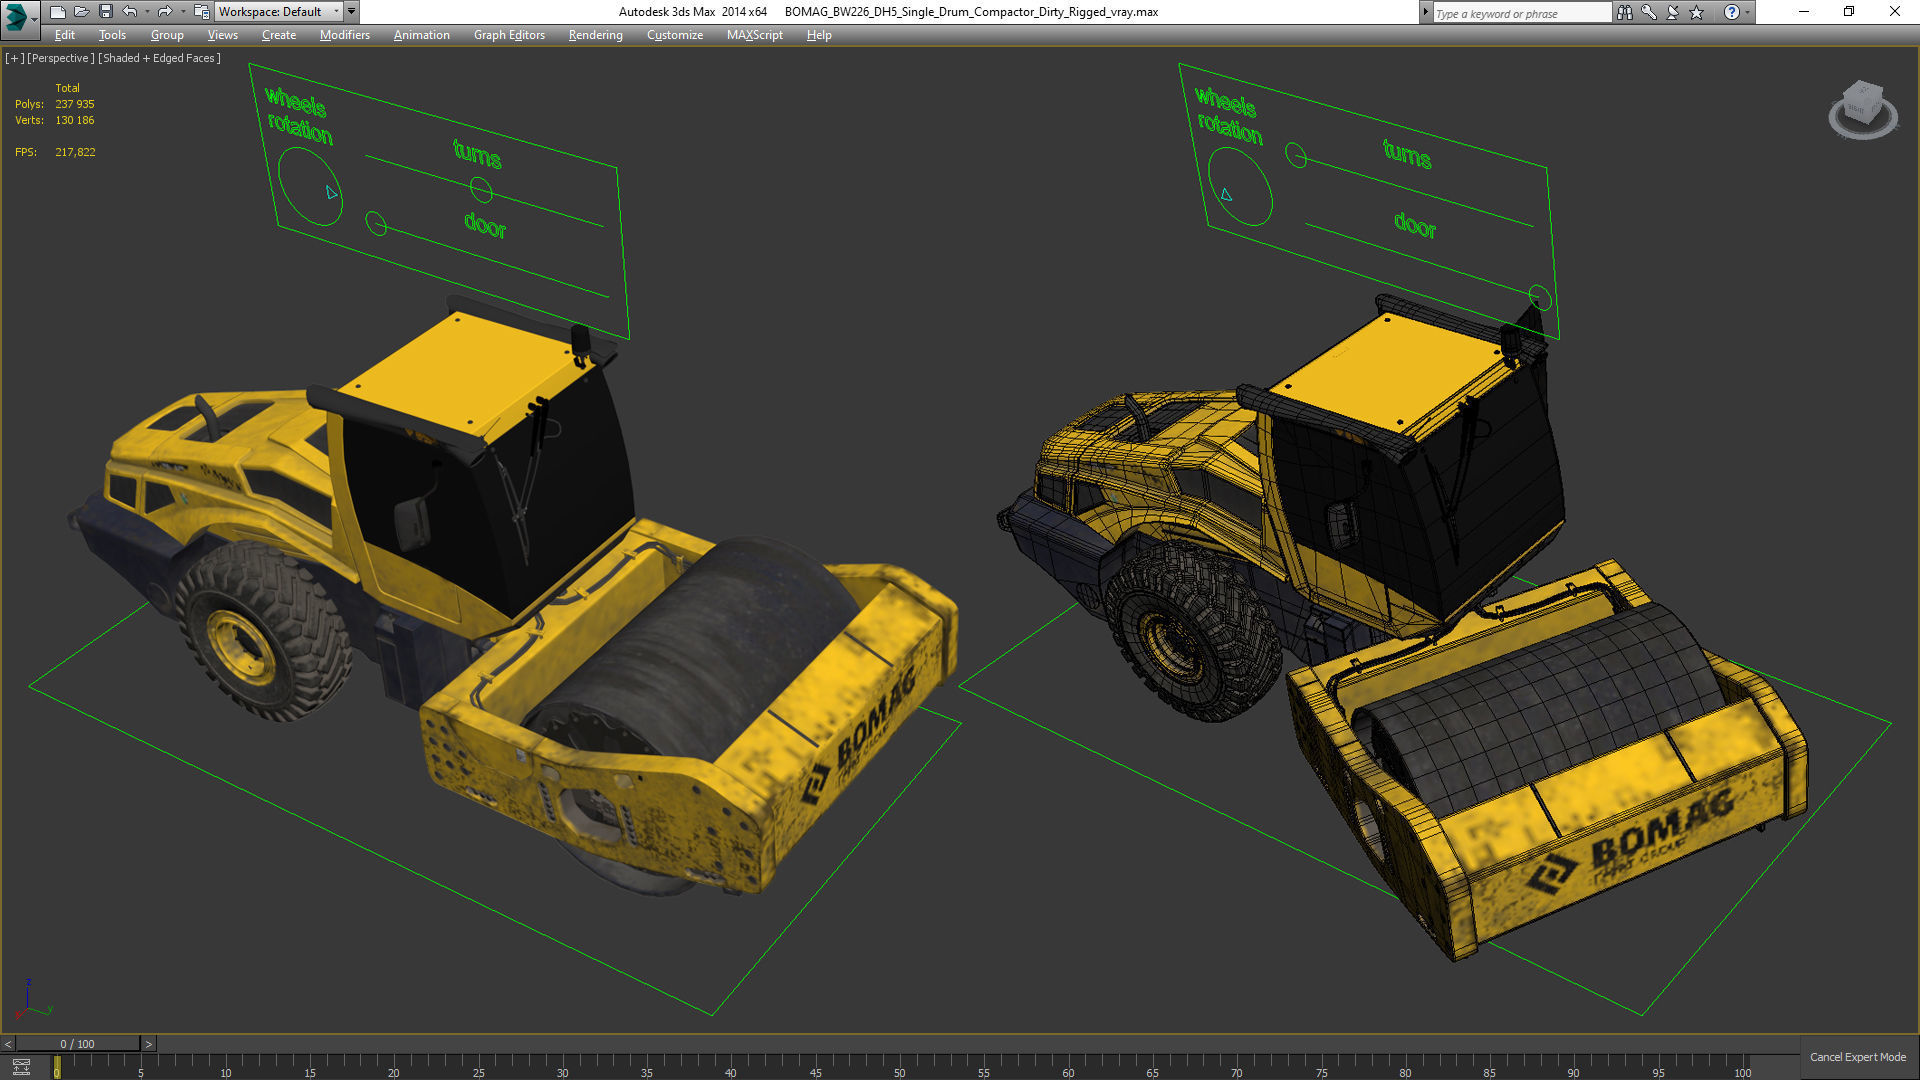Redo the last undone action
This screenshot has height=1080, width=1920.
click(x=165, y=12)
